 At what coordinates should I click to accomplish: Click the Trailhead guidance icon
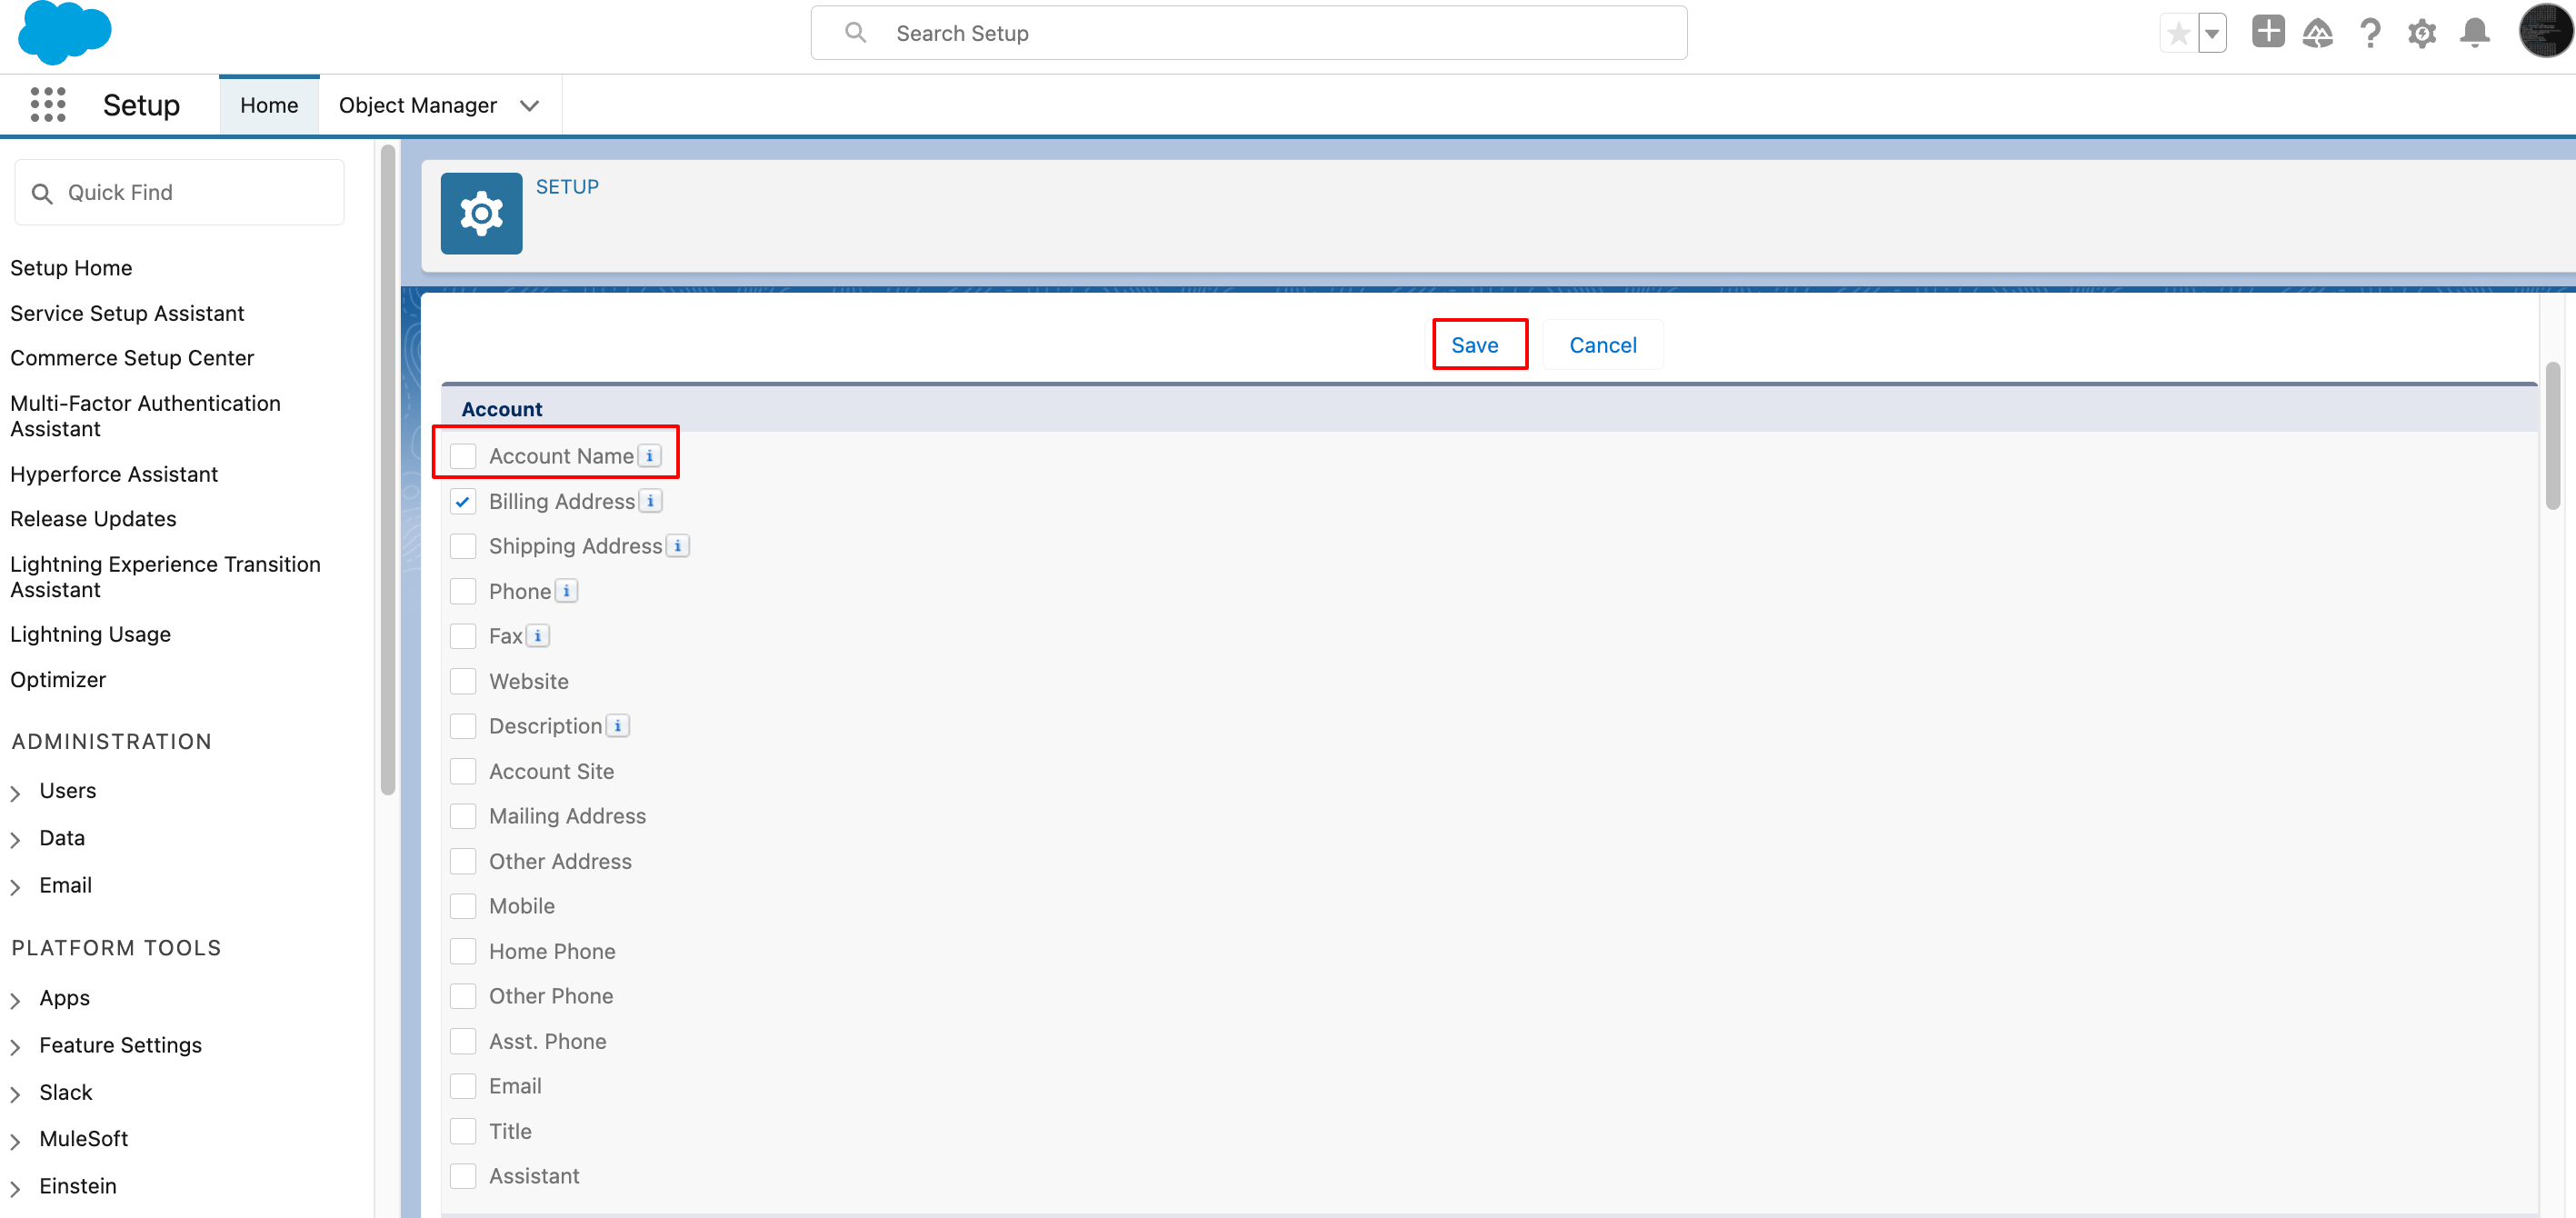[x=2317, y=33]
